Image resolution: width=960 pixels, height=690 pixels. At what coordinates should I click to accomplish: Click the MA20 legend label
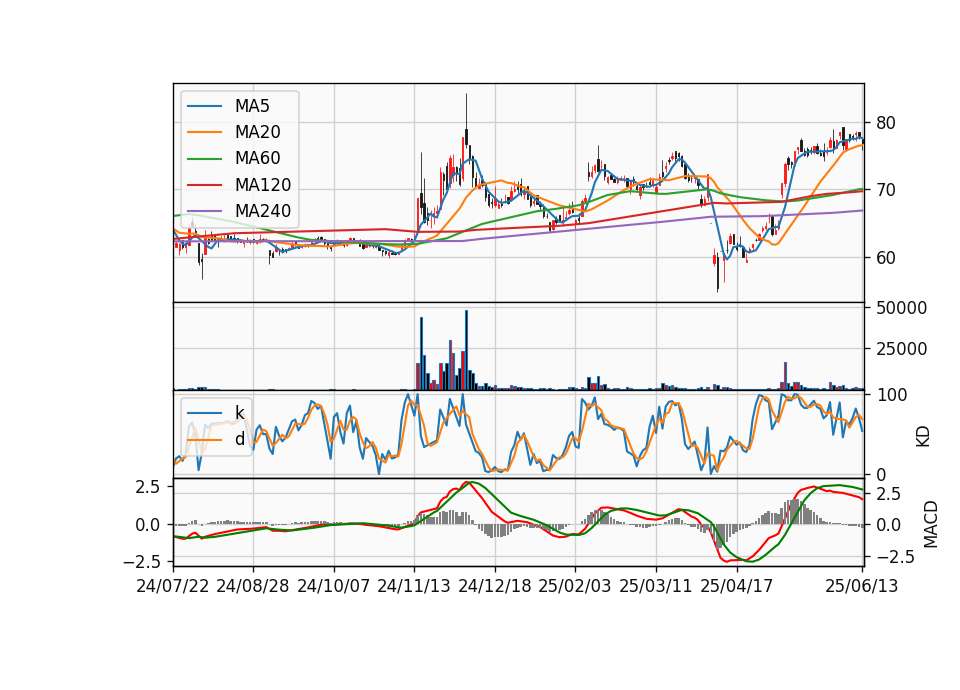click(258, 132)
